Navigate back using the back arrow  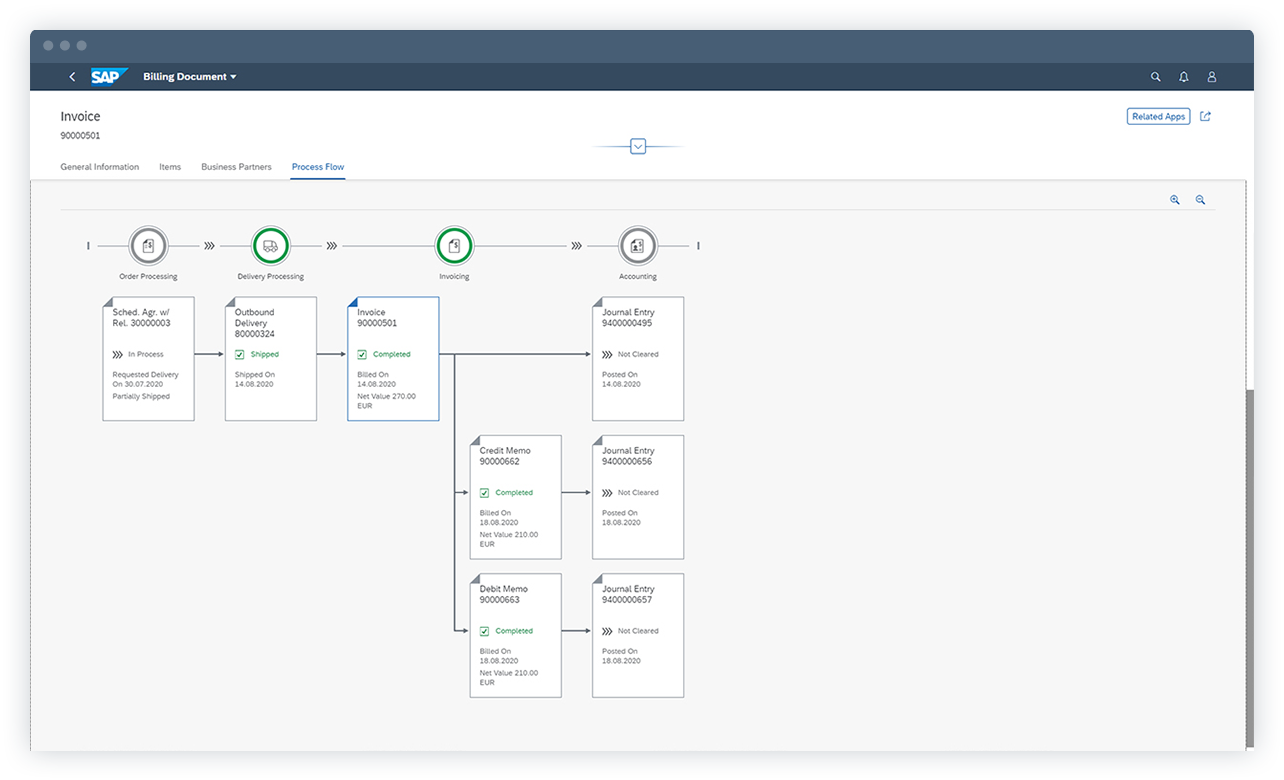71,76
